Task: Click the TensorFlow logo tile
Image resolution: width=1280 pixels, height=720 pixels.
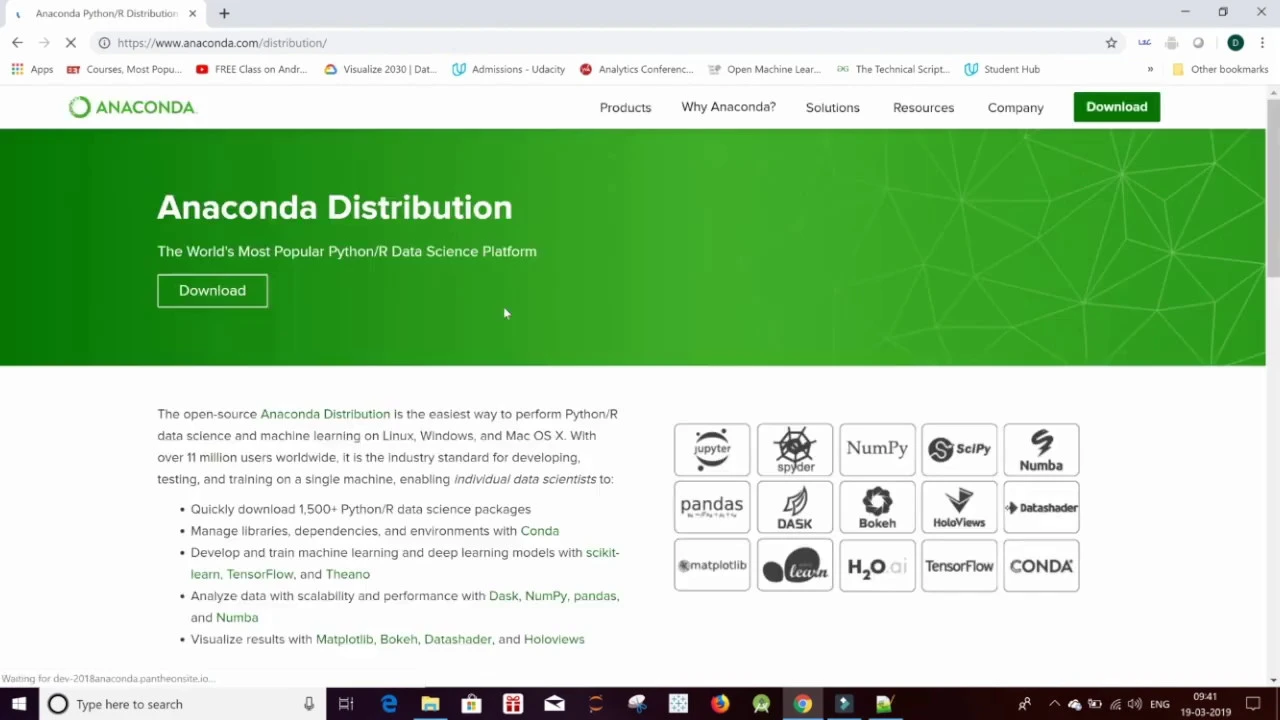Action: (959, 565)
